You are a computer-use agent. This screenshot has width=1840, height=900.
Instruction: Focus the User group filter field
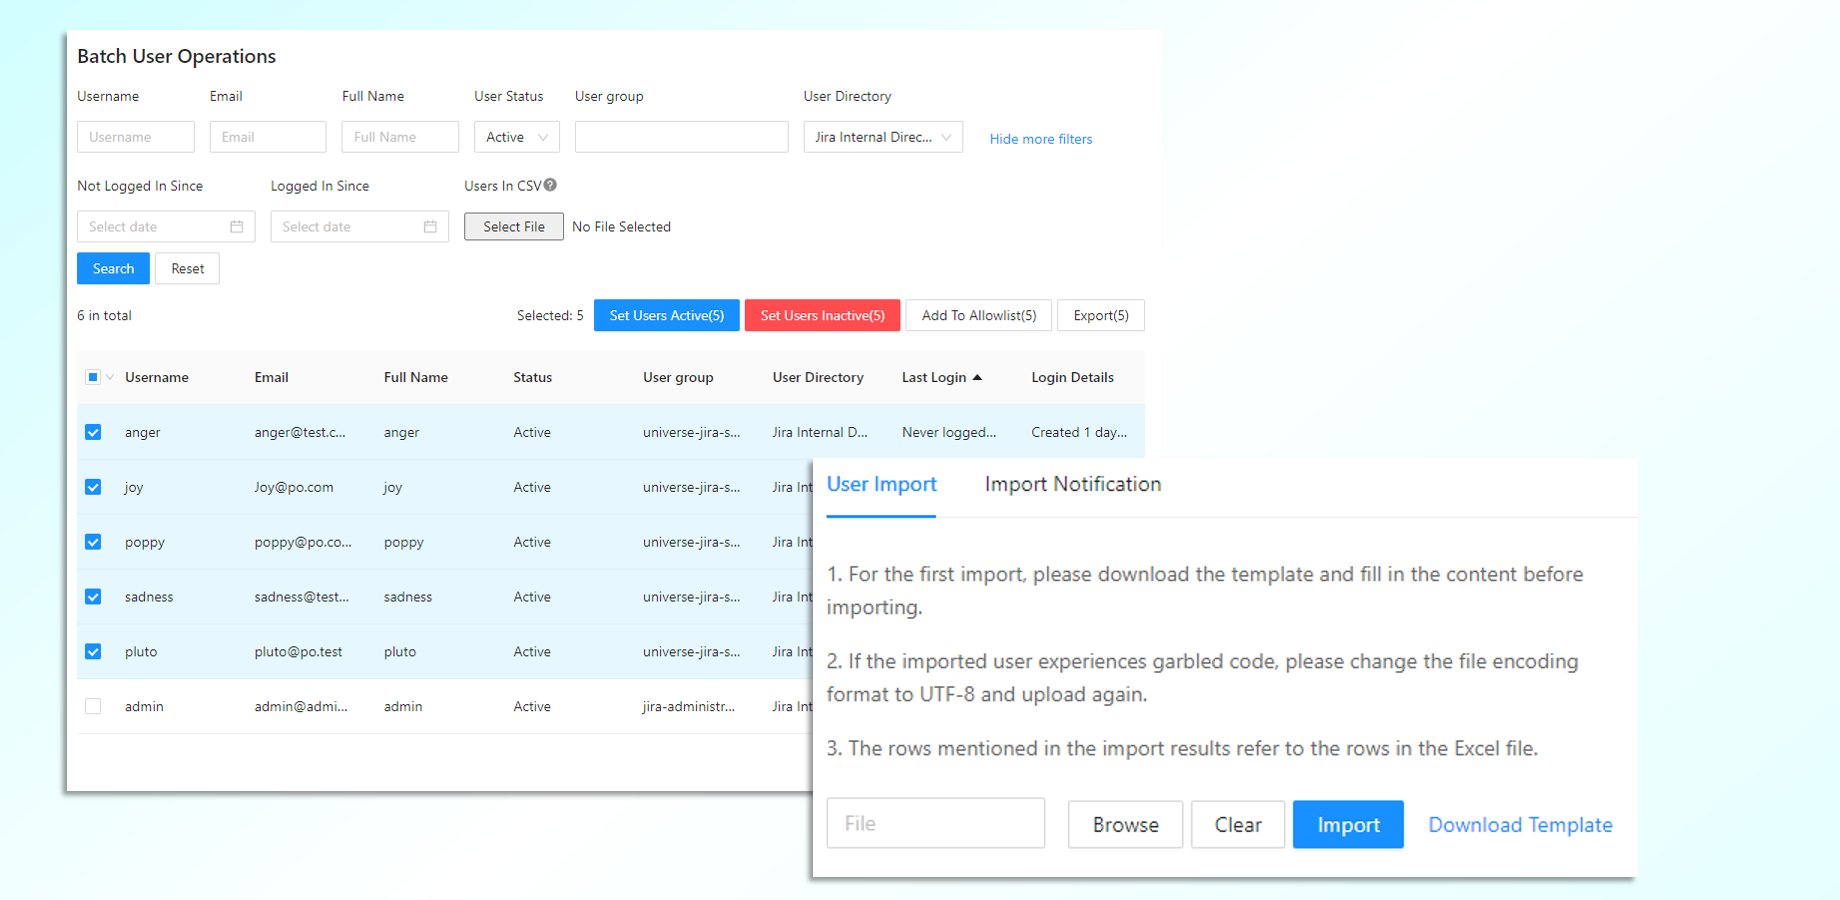pos(682,137)
